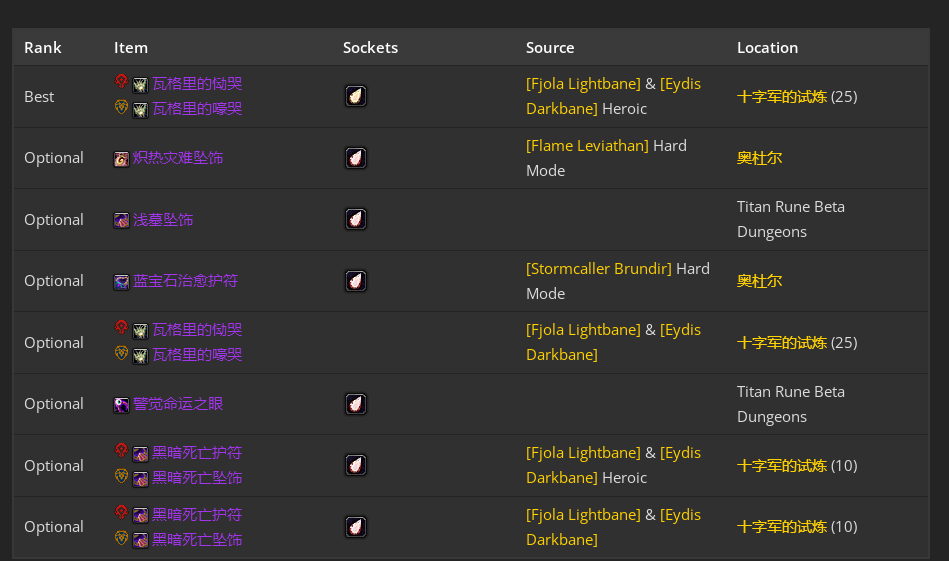Viewport: 949px width, 561px height.
Task: Click the Alliance faction icon in the Best row
Action: pyautogui.click(x=121, y=107)
